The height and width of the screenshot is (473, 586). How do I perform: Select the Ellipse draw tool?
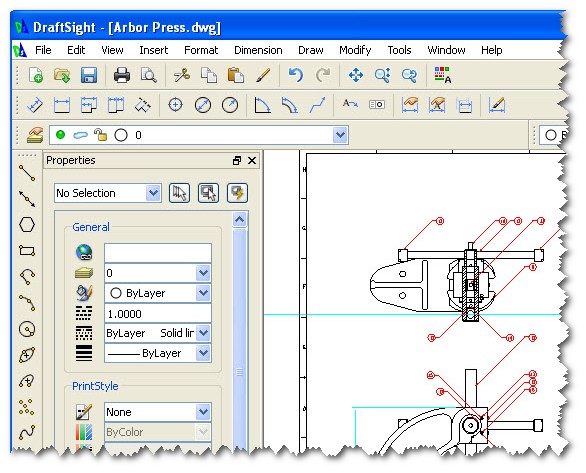(x=27, y=355)
